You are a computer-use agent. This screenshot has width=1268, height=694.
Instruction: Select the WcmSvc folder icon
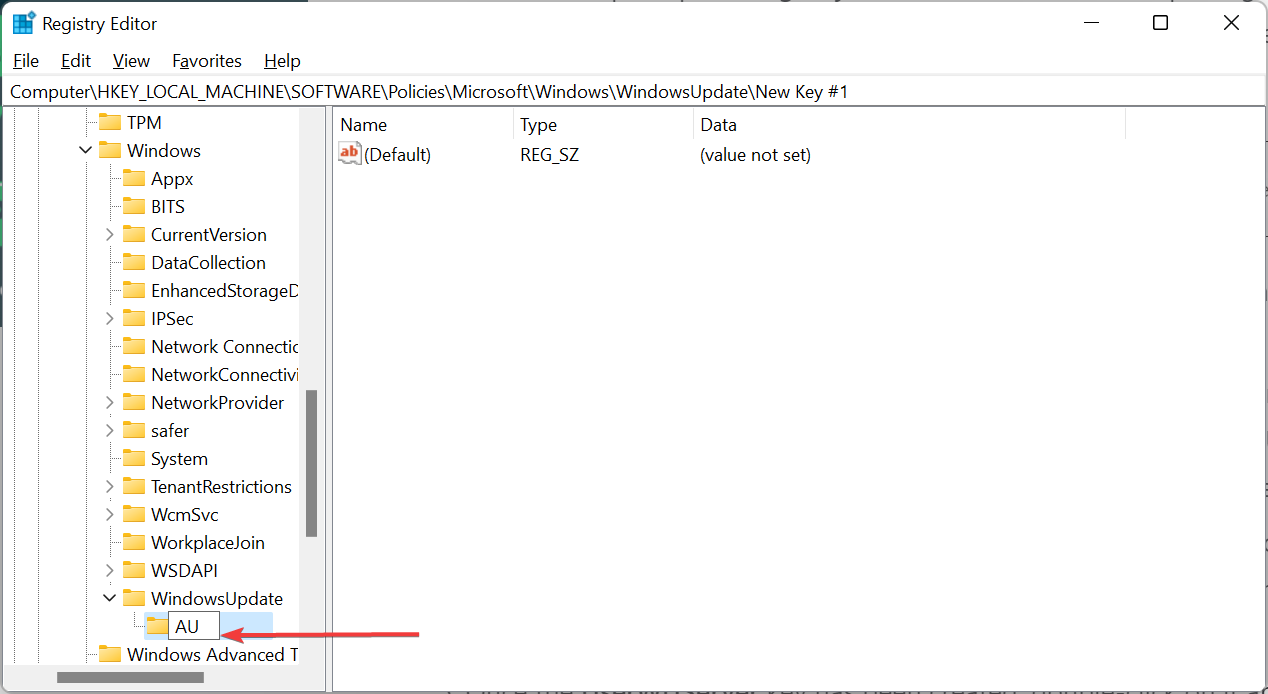134,515
